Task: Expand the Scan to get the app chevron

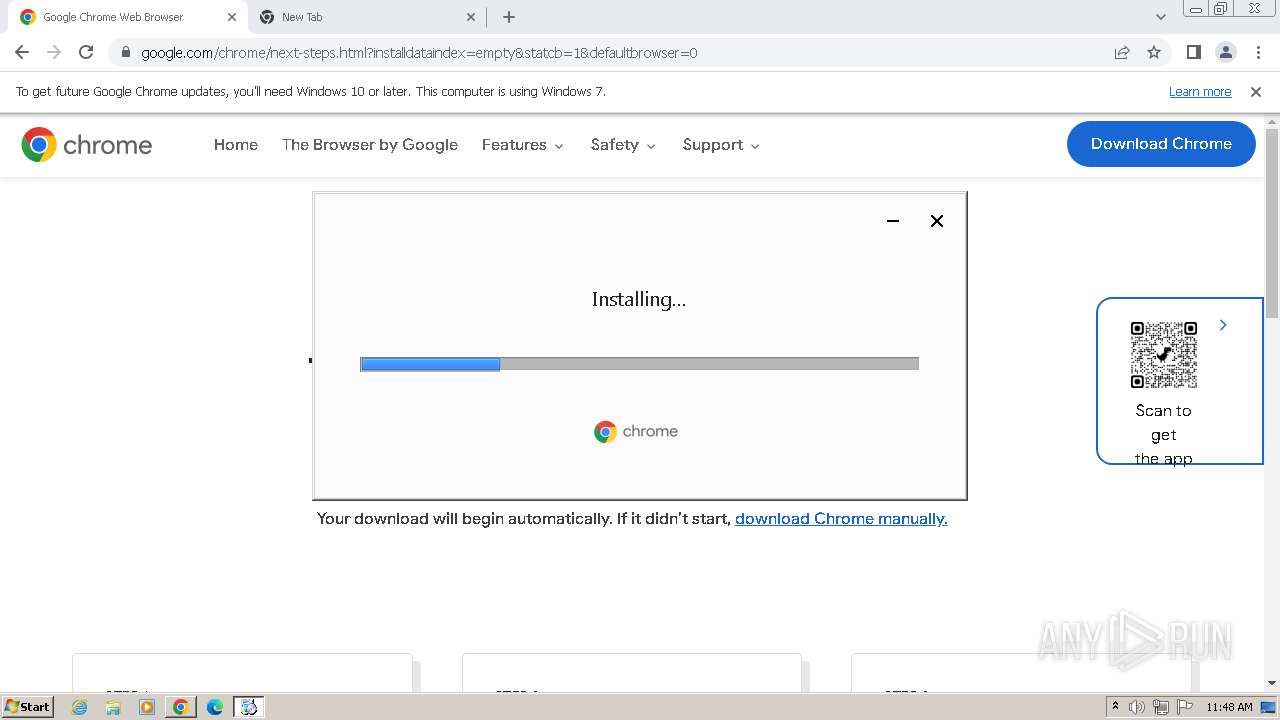Action: tap(1223, 325)
